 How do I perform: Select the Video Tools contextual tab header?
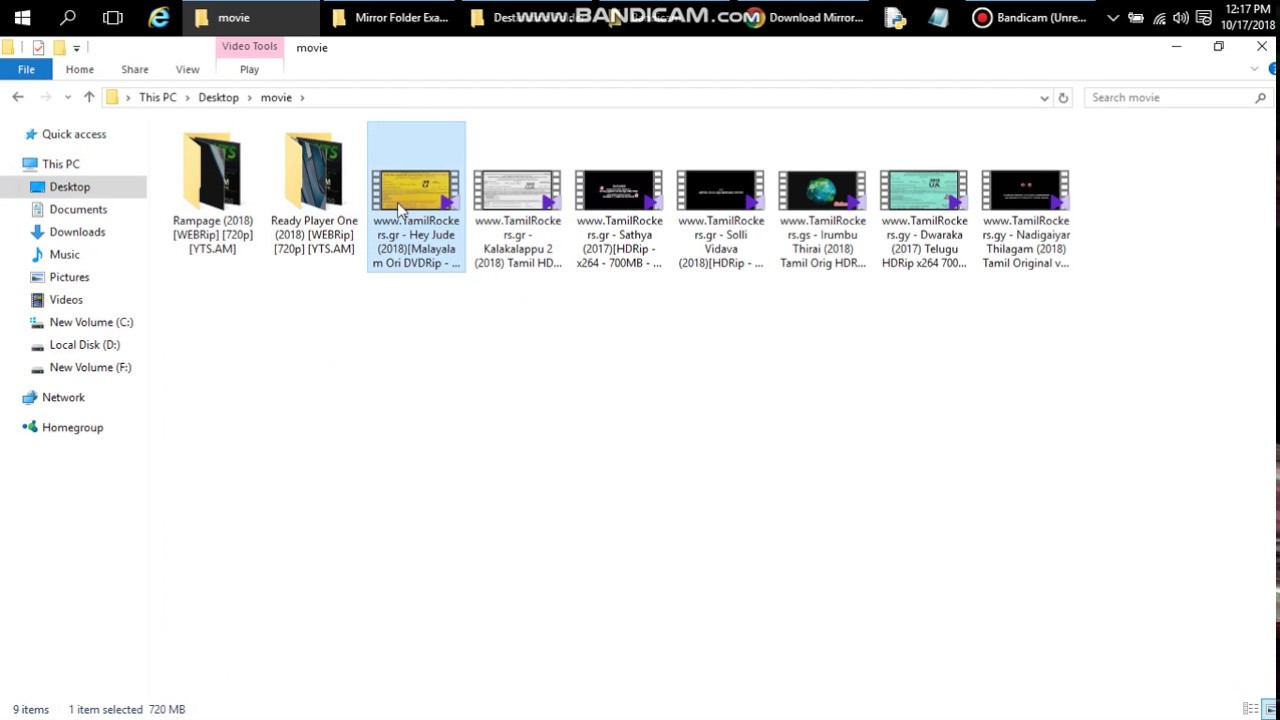[249, 47]
